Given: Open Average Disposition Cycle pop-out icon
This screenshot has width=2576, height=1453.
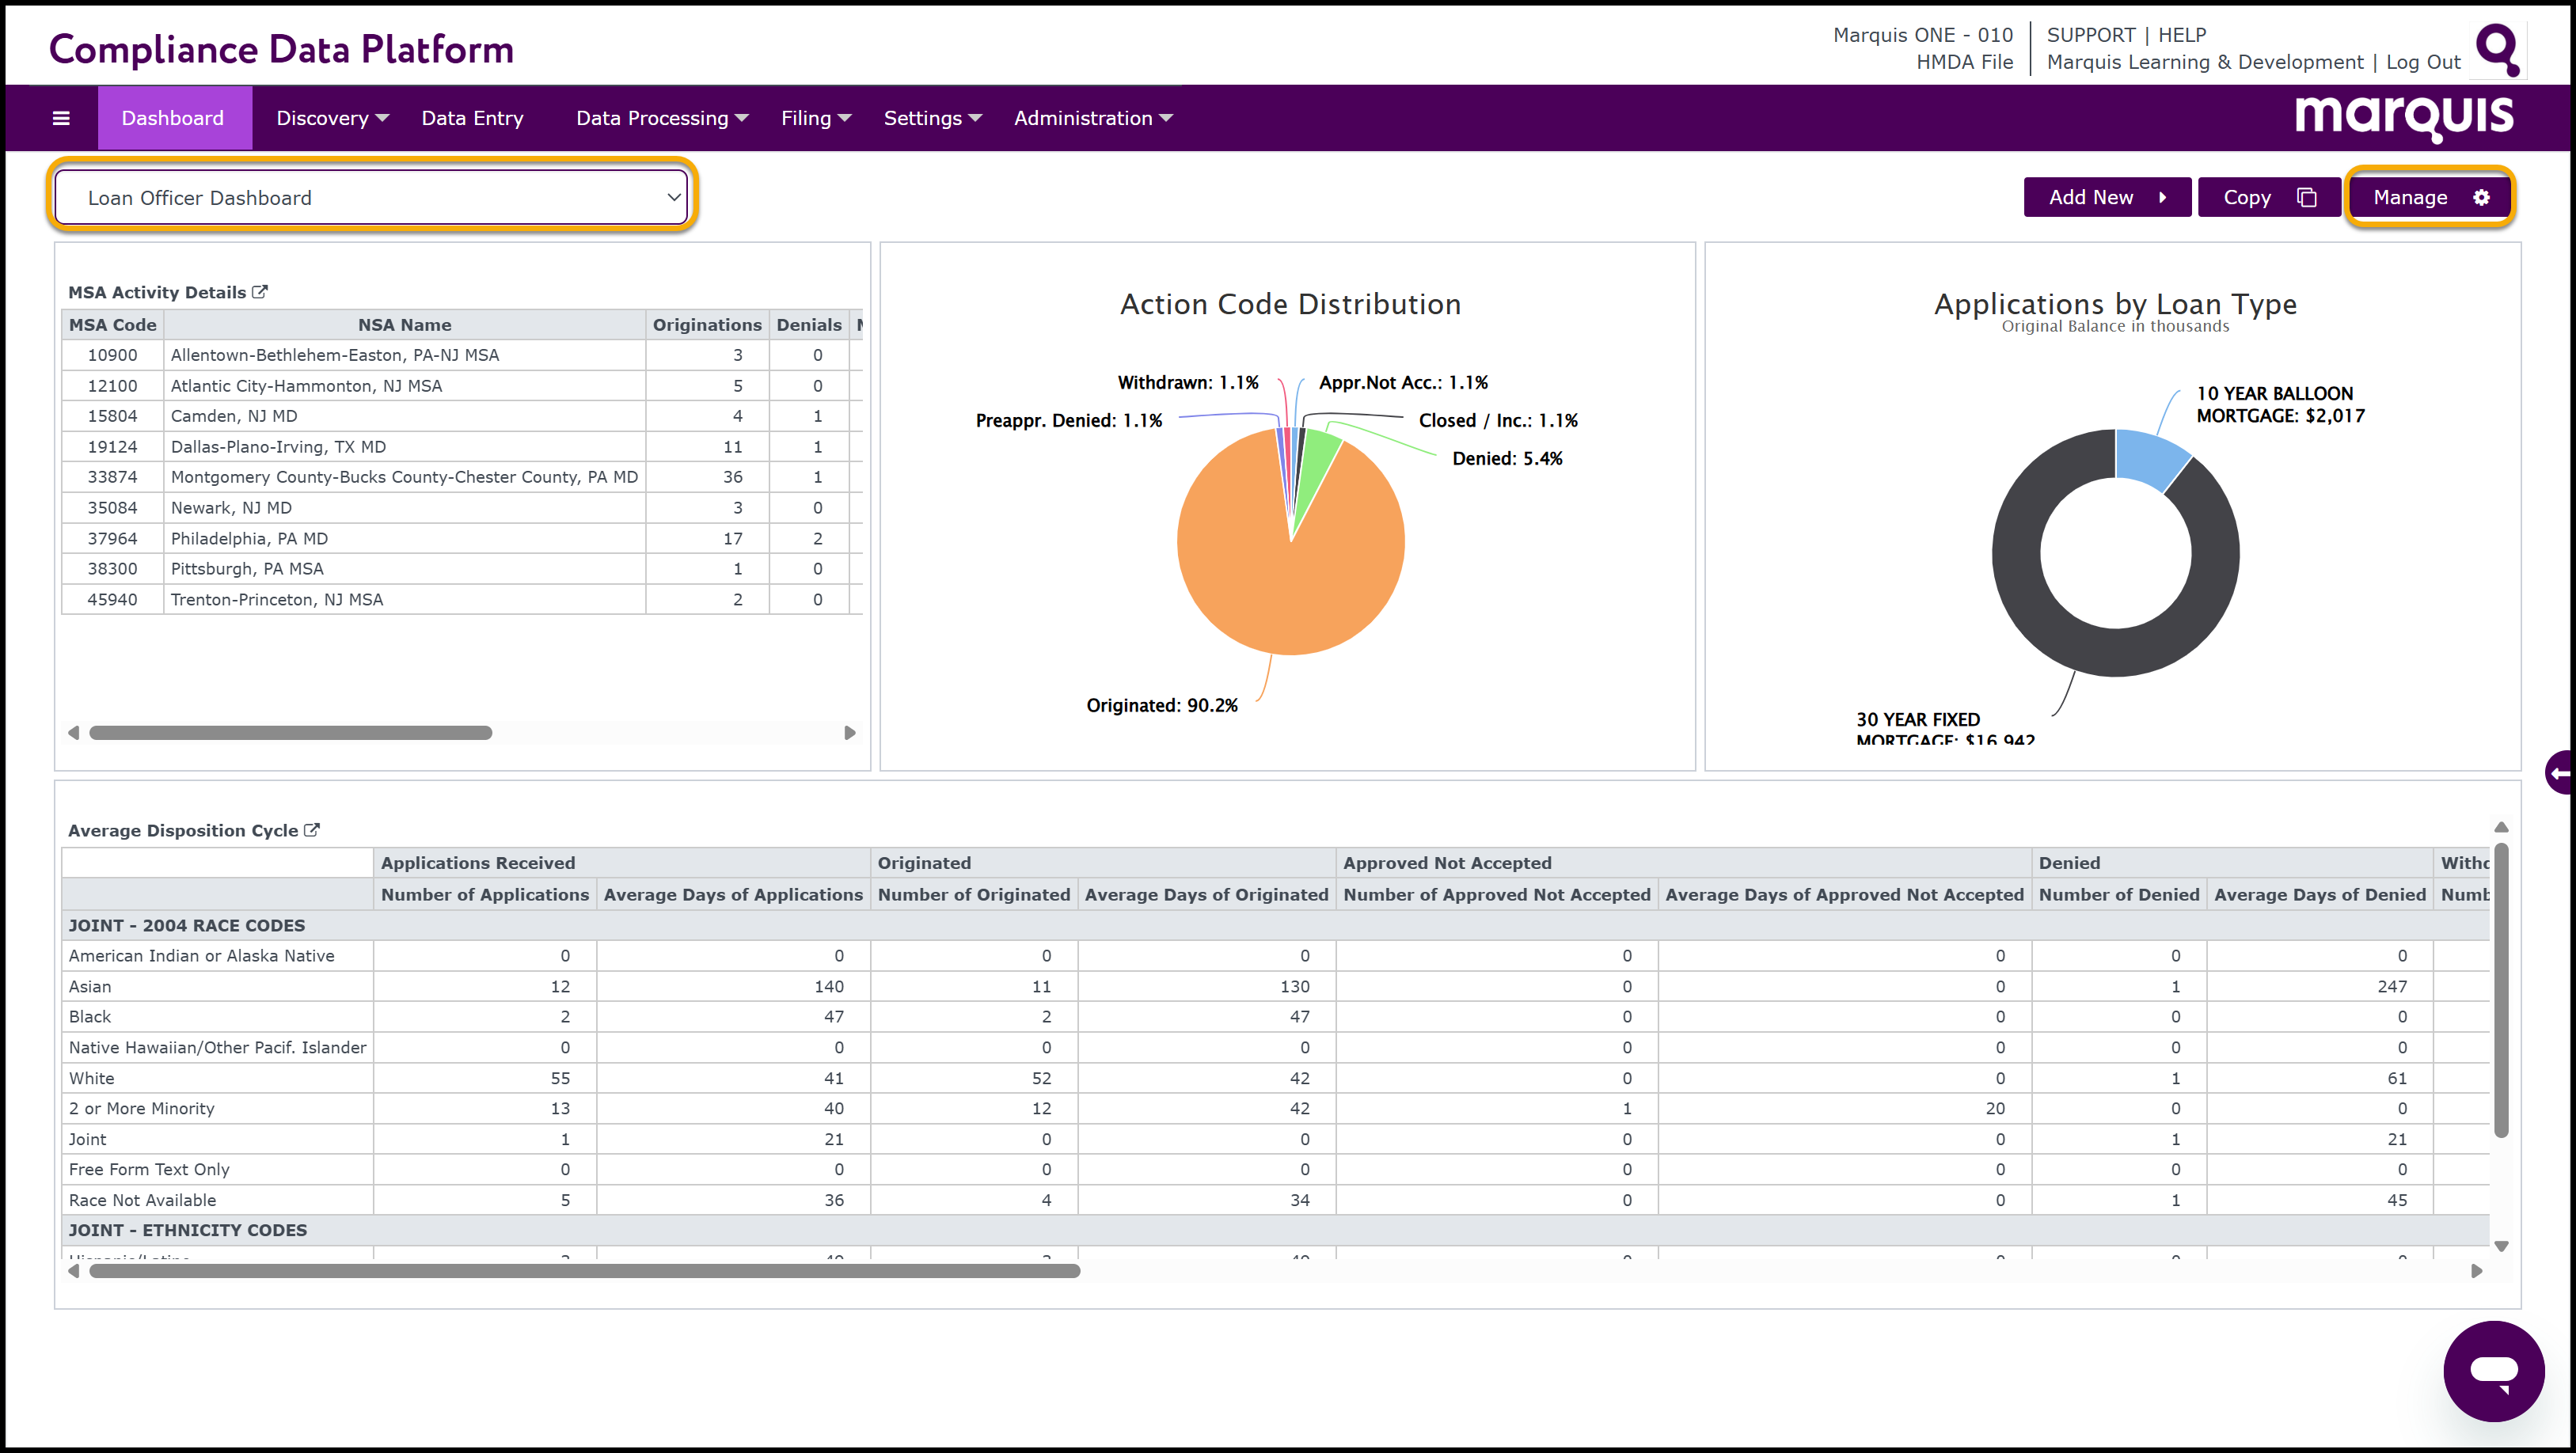Looking at the screenshot, I should pyautogui.click(x=312, y=830).
